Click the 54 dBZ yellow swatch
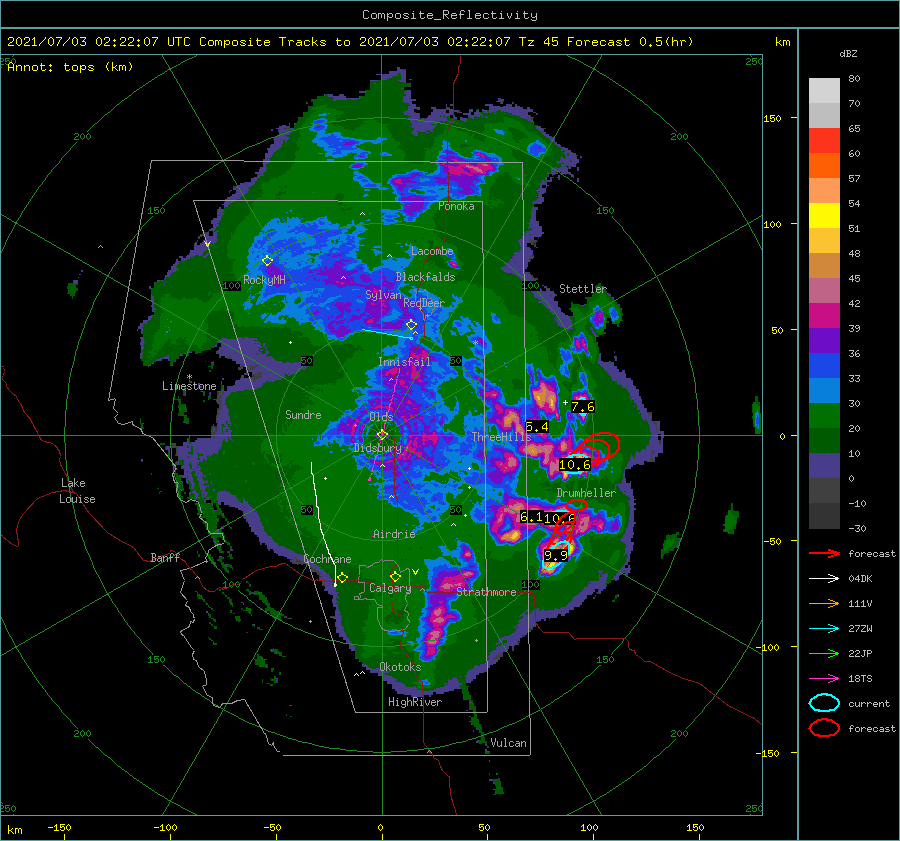 click(824, 216)
